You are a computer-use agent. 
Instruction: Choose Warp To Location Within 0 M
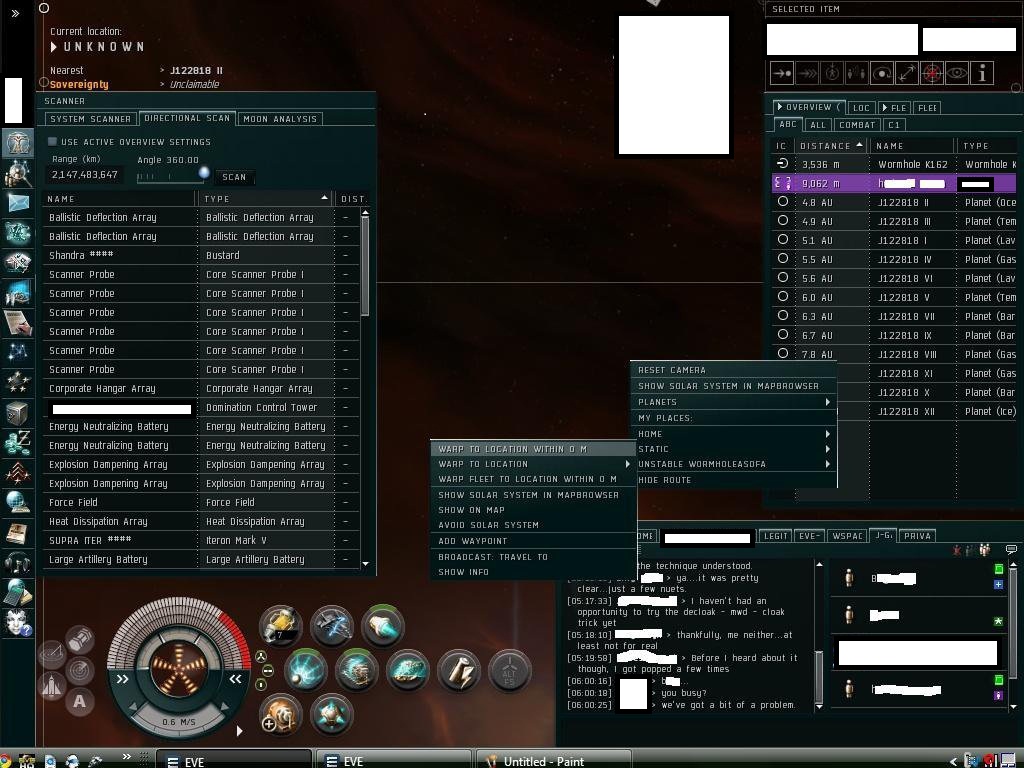pyautogui.click(x=533, y=449)
